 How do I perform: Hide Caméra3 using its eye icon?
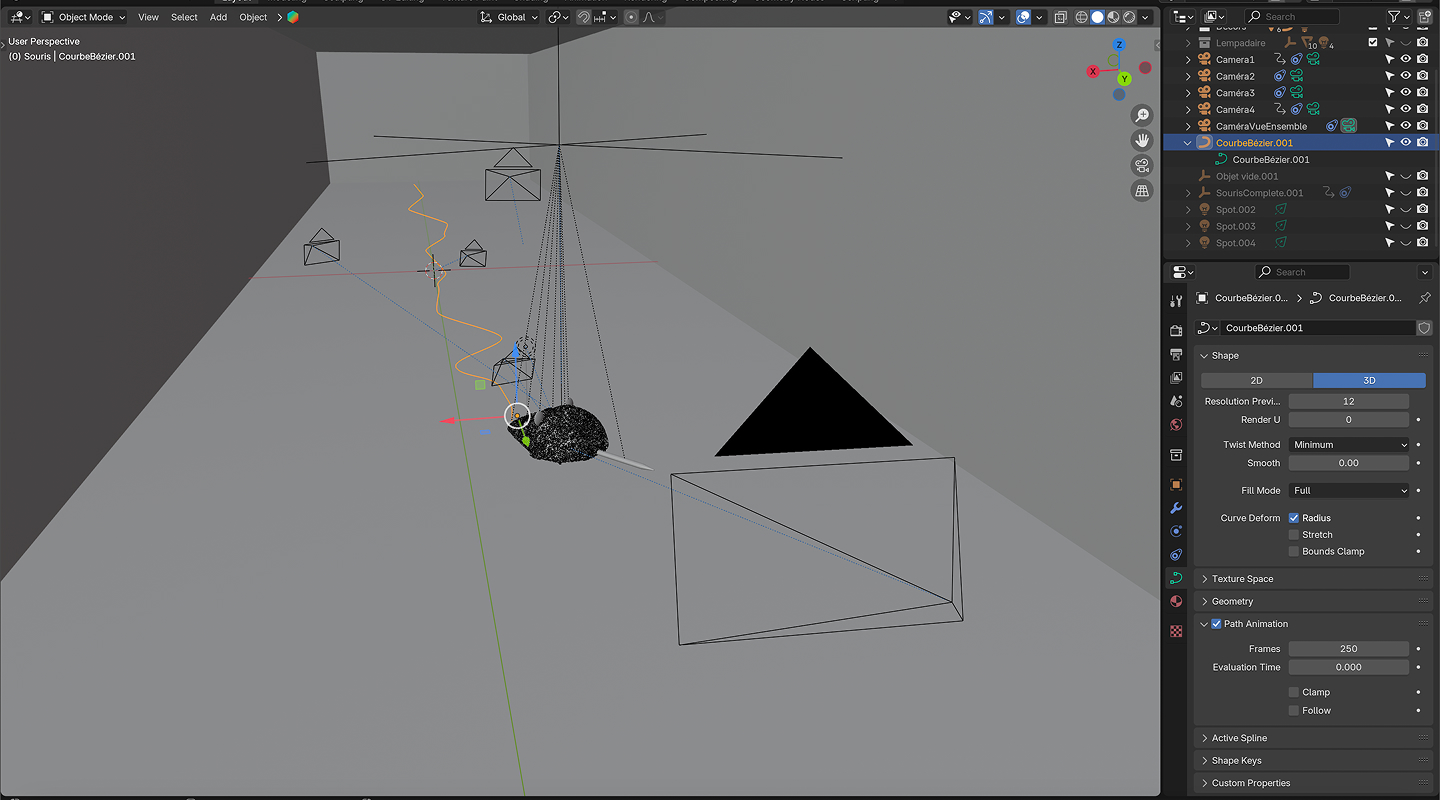coord(1405,93)
